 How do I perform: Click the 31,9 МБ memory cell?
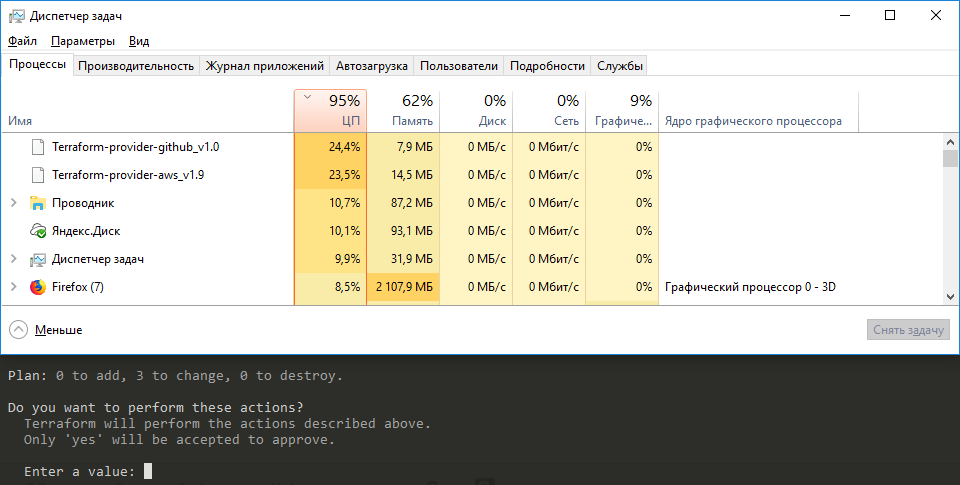point(403,260)
